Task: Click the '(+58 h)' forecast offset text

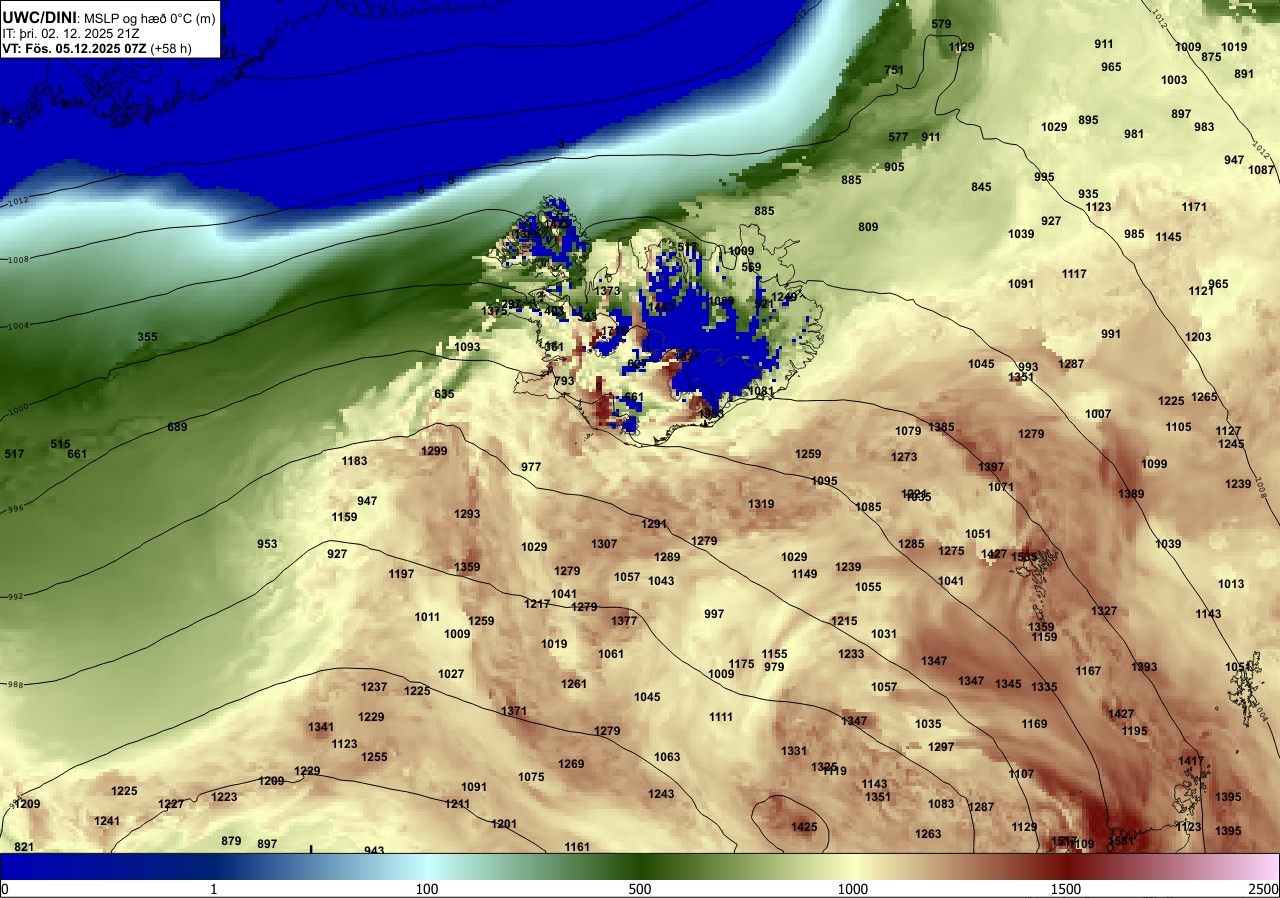Action: (x=173, y=47)
